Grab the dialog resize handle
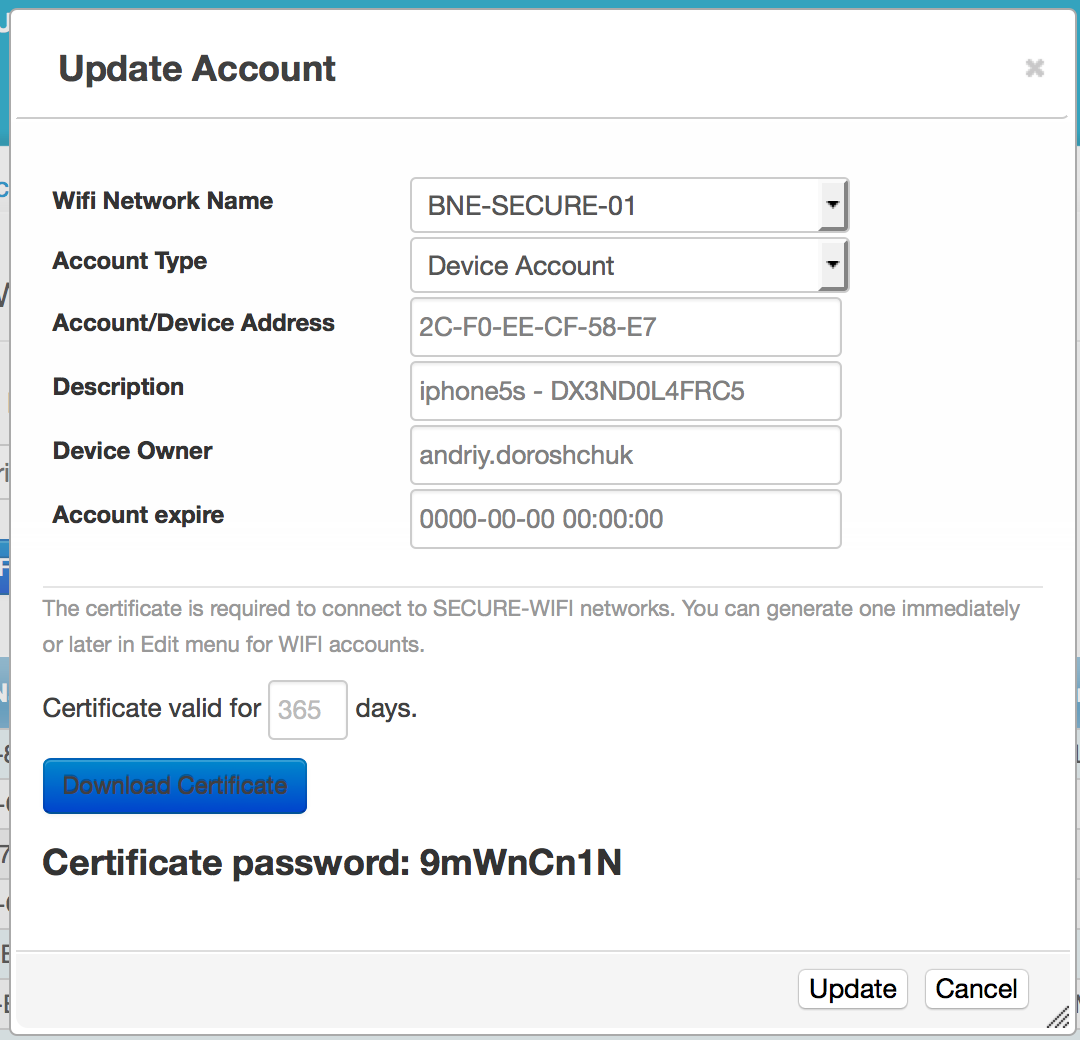The image size is (1080, 1040). (1058, 1017)
